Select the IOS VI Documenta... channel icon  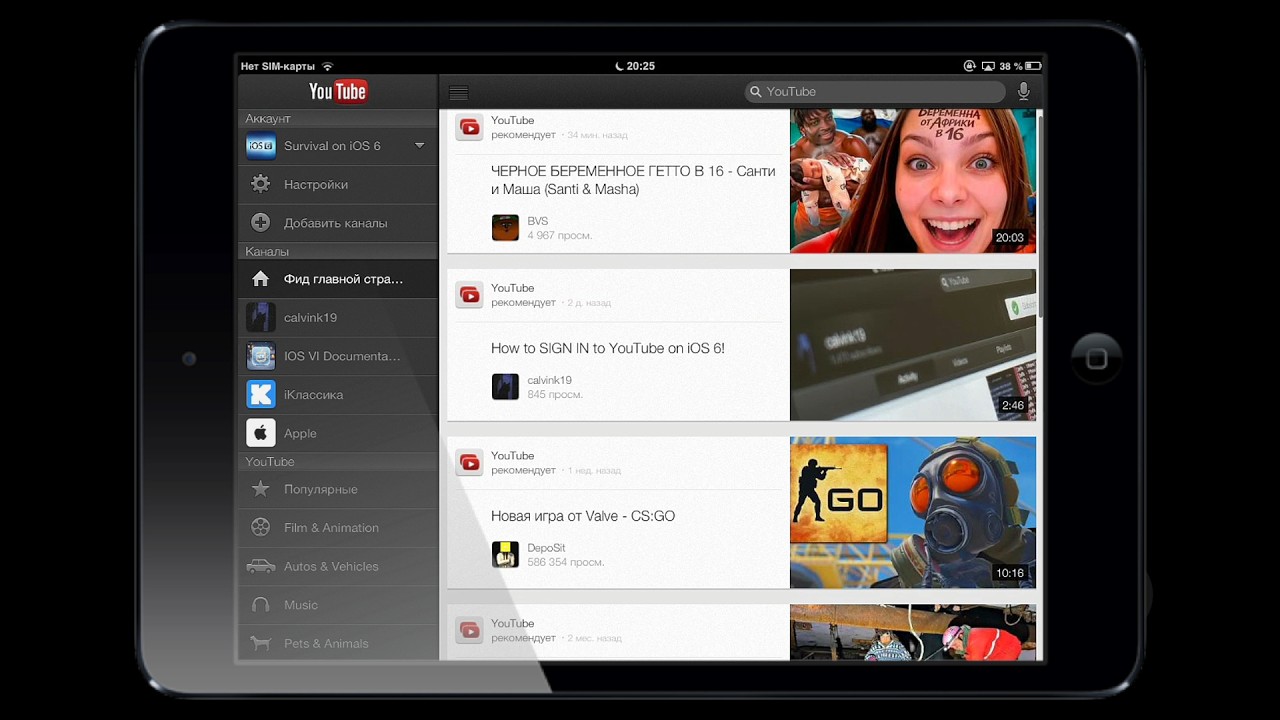click(x=260, y=356)
